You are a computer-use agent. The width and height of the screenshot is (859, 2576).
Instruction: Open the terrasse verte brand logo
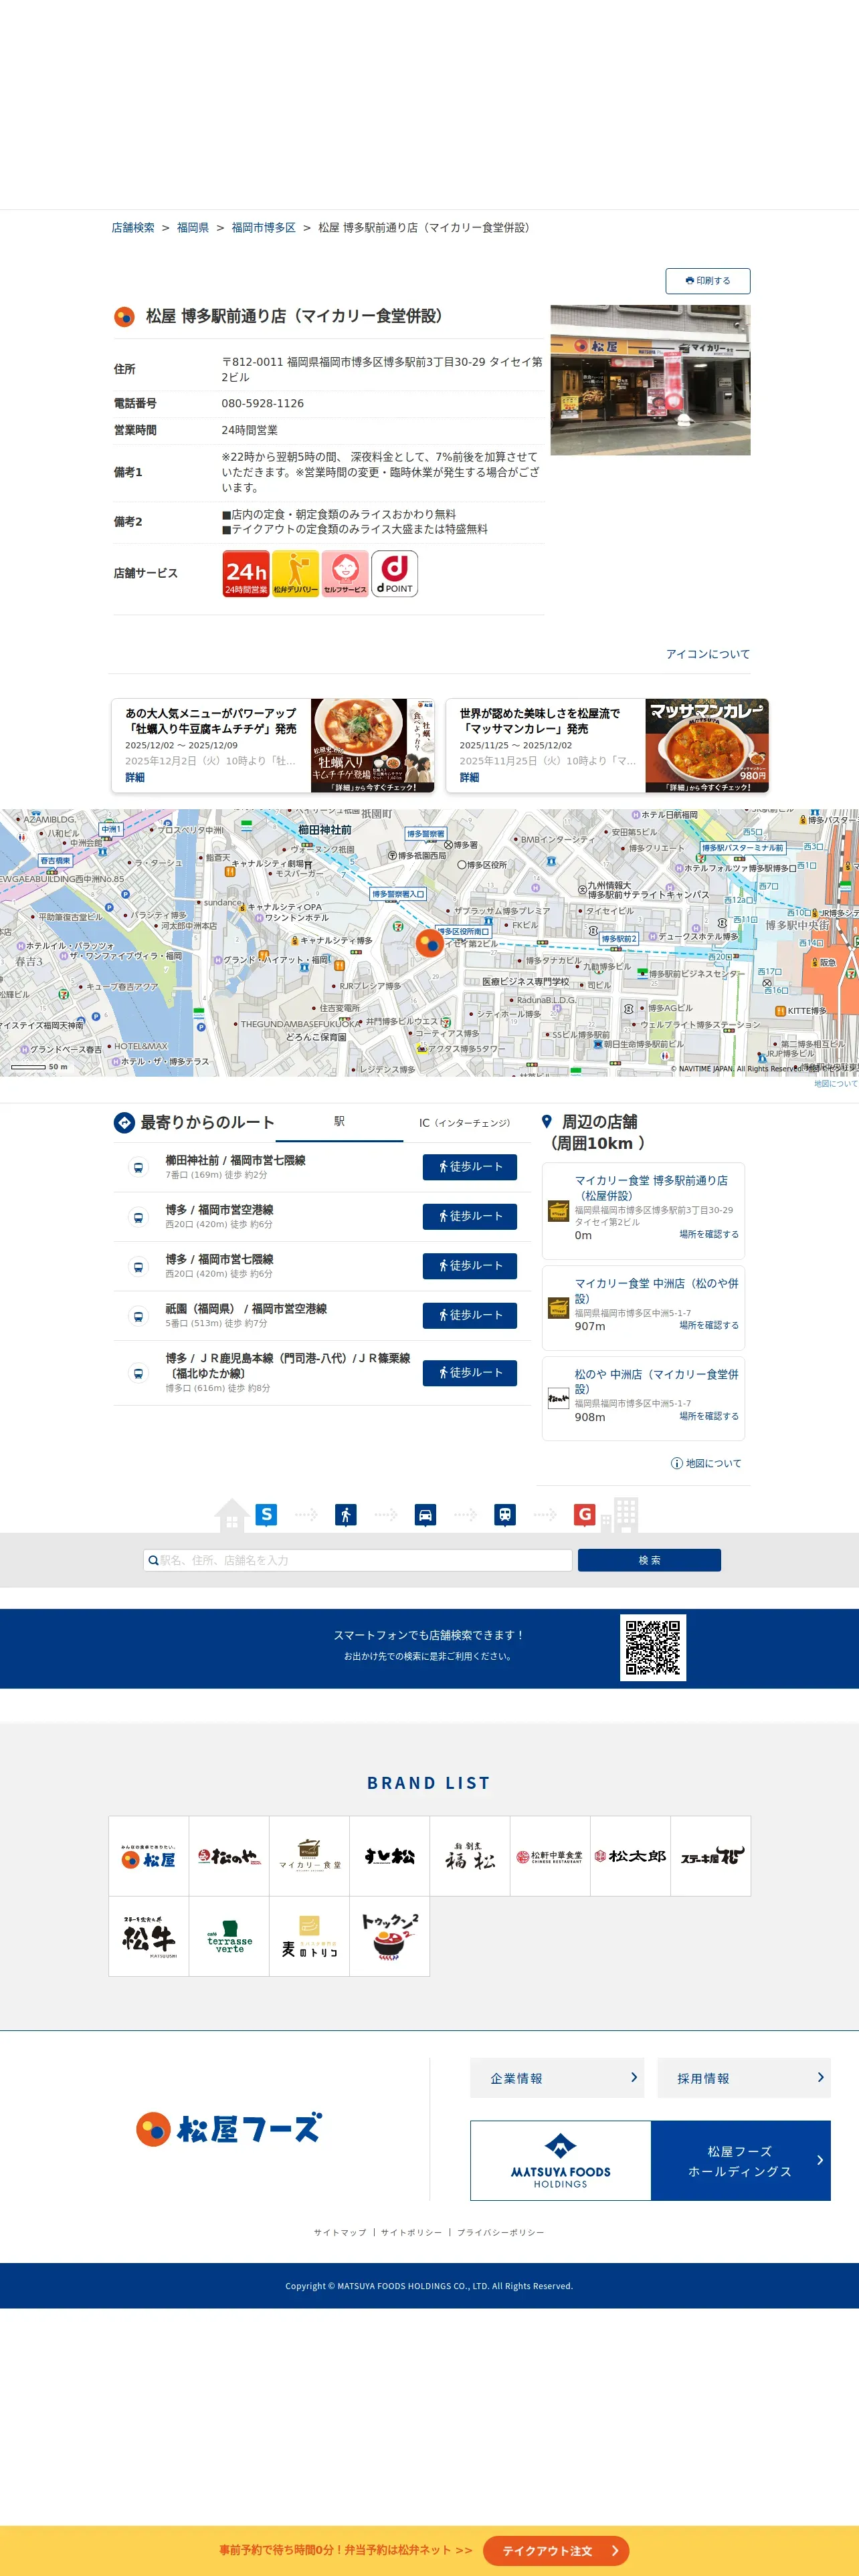[229, 1937]
